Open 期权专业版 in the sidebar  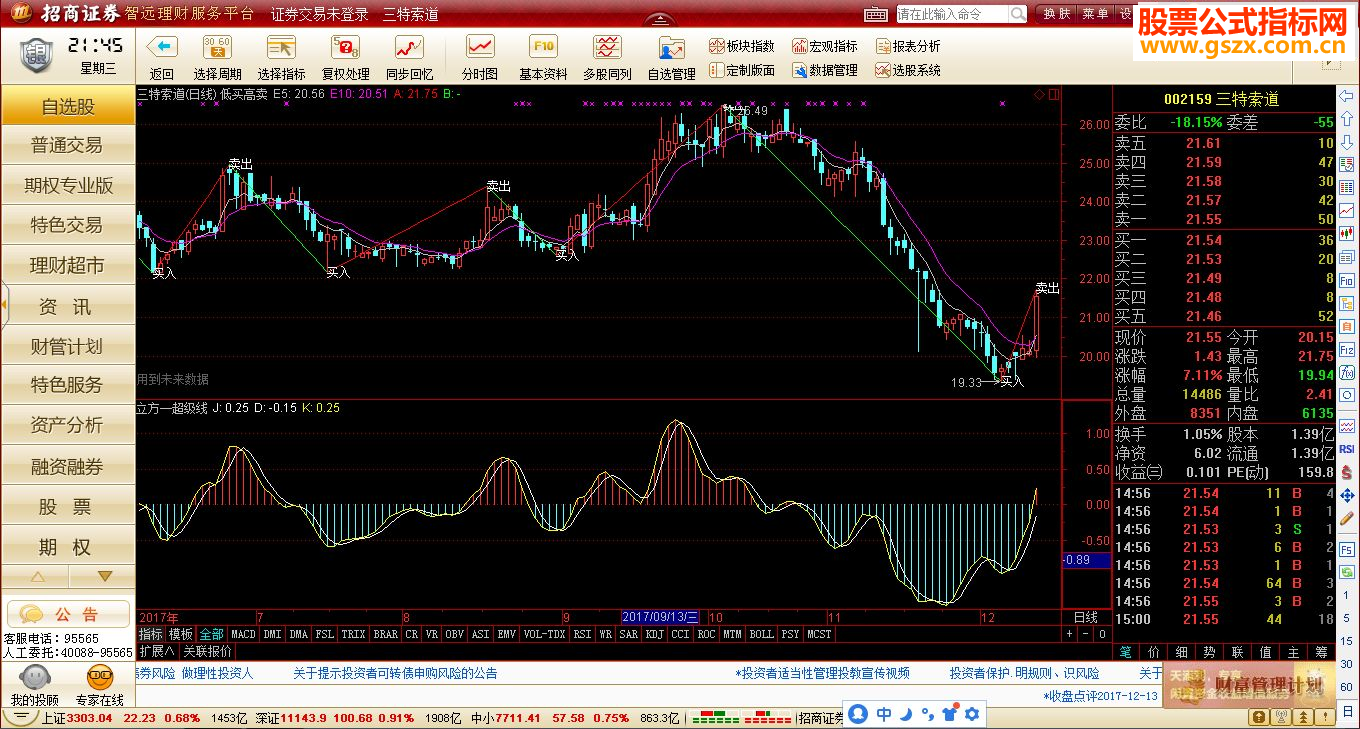tap(68, 185)
